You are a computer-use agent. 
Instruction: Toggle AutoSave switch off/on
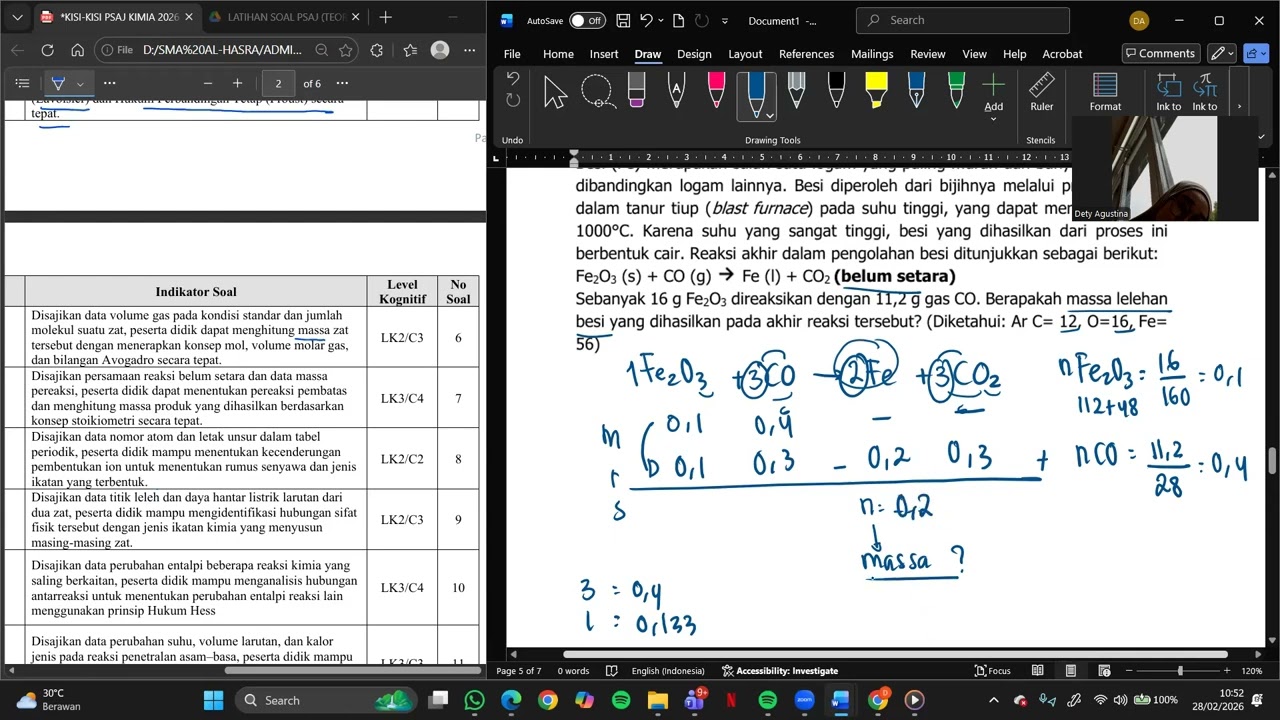point(587,21)
